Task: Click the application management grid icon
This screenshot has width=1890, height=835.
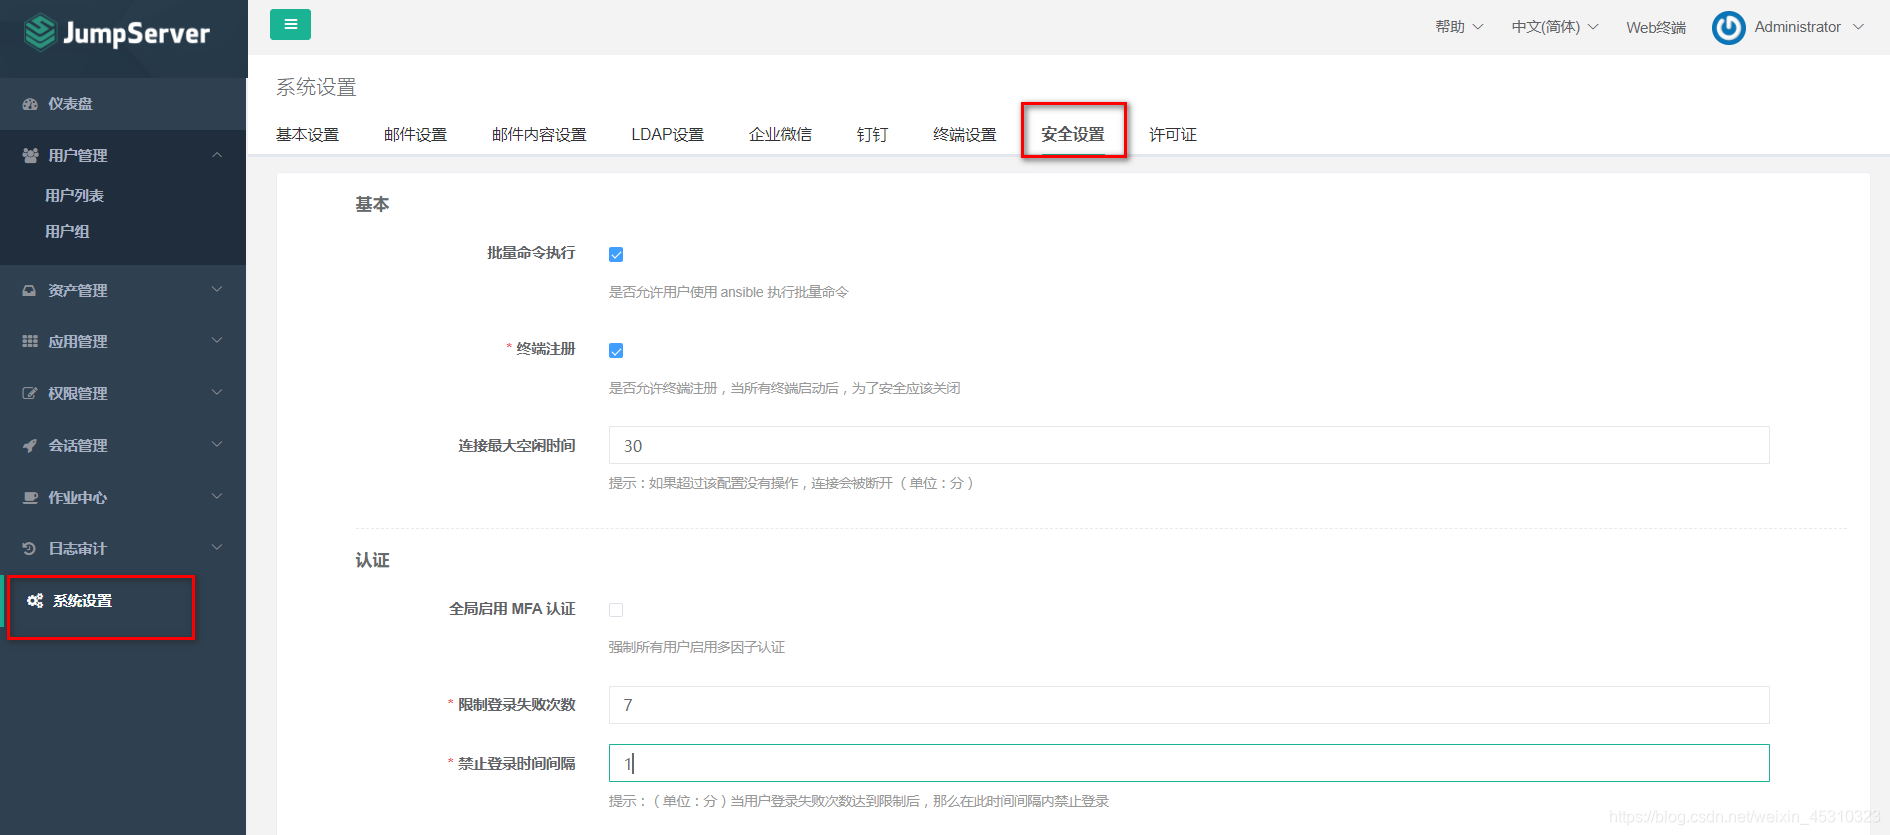Action: tap(30, 341)
